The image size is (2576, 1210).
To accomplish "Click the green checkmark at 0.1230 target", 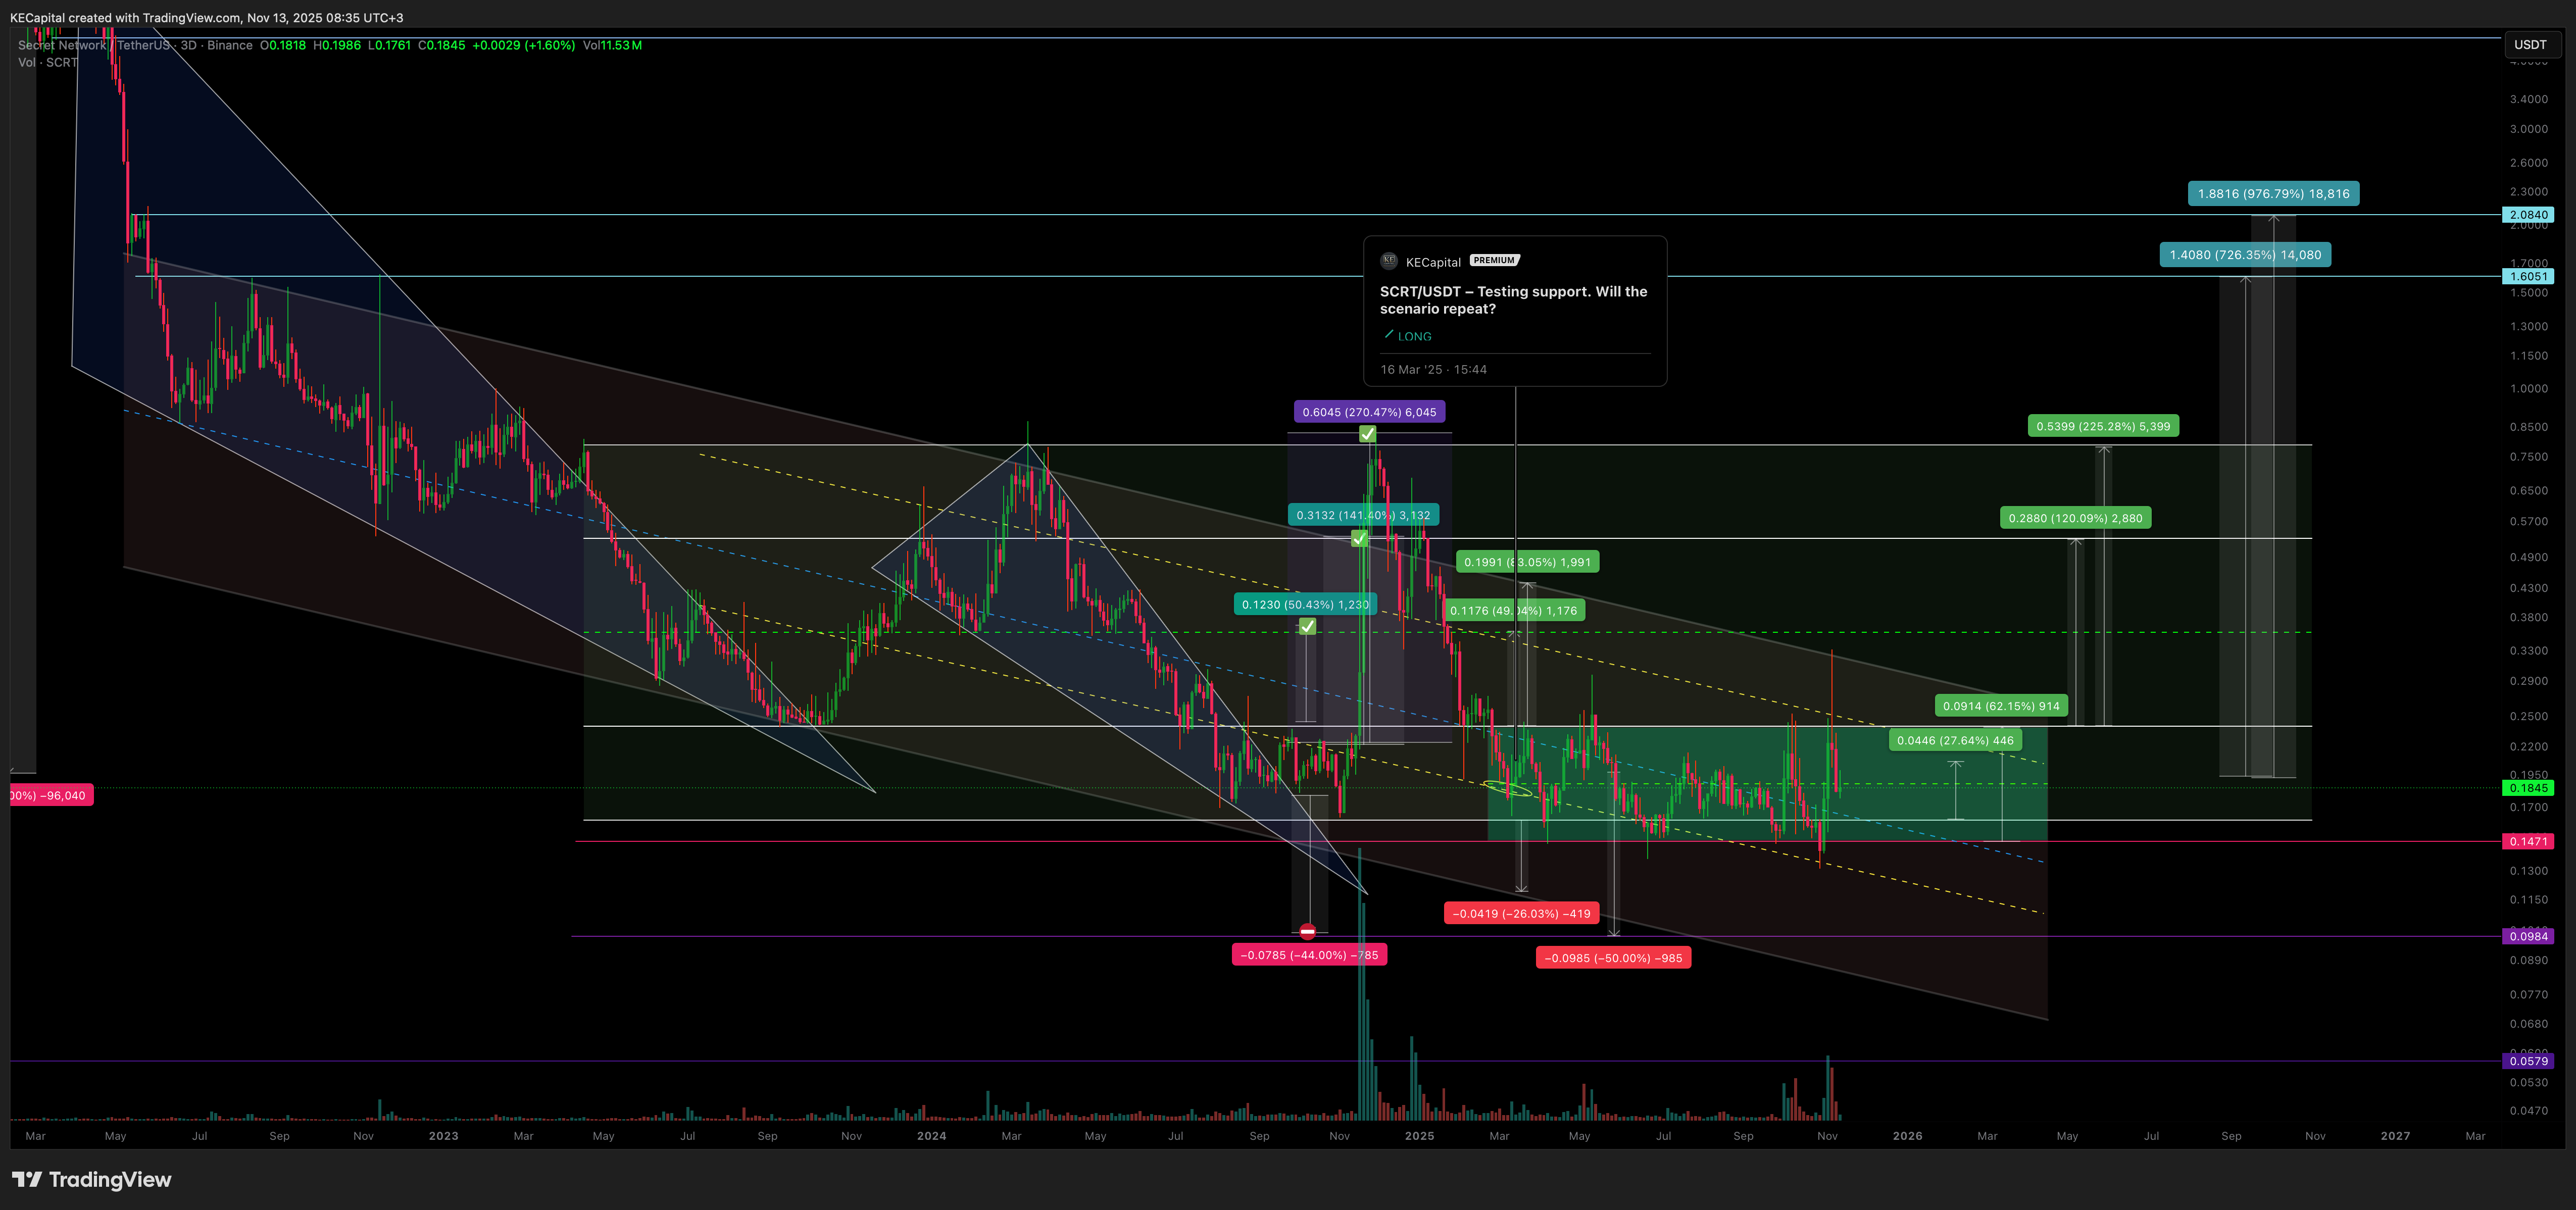I will (x=1307, y=626).
